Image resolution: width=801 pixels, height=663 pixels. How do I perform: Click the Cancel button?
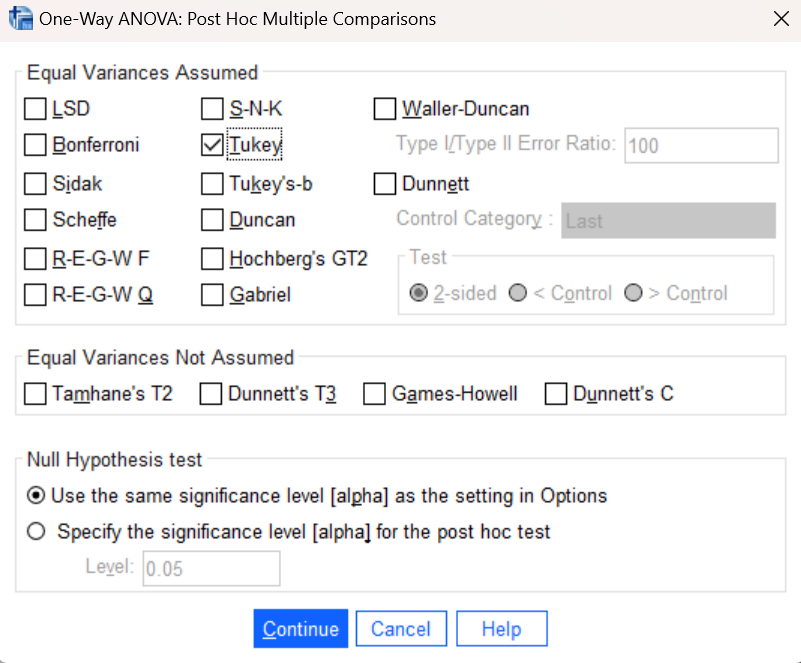[x=400, y=629]
